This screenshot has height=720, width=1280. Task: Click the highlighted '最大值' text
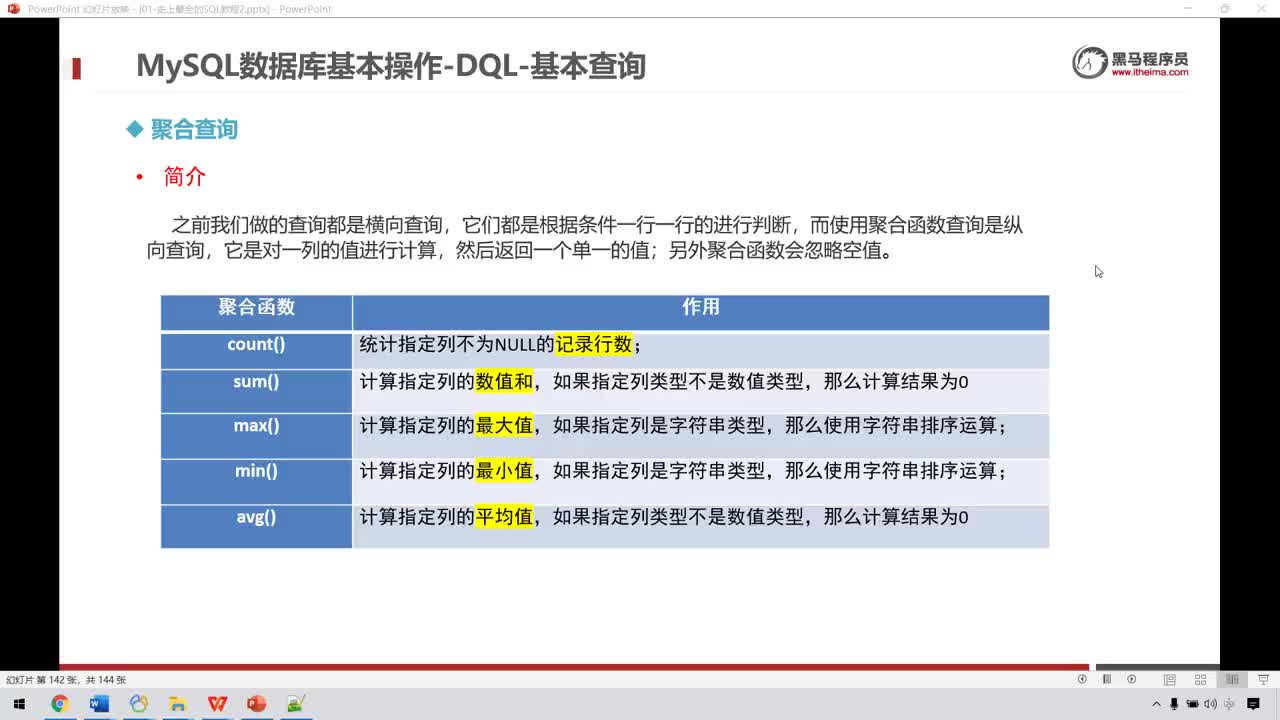pyautogui.click(x=504, y=426)
